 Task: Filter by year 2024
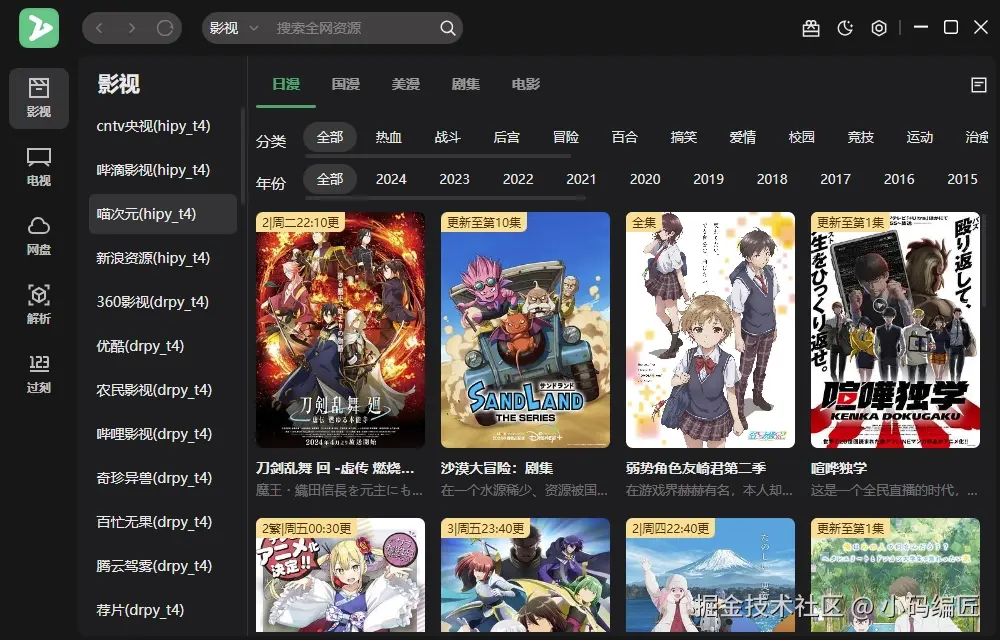pyautogui.click(x=391, y=179)
